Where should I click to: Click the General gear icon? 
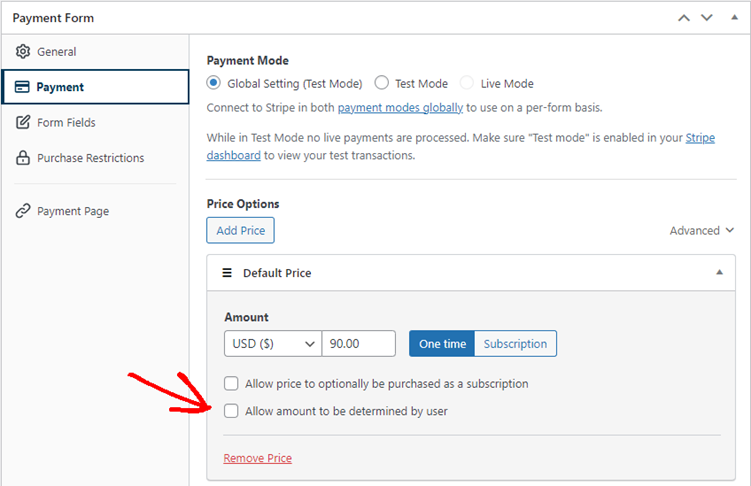click(23, 51)
